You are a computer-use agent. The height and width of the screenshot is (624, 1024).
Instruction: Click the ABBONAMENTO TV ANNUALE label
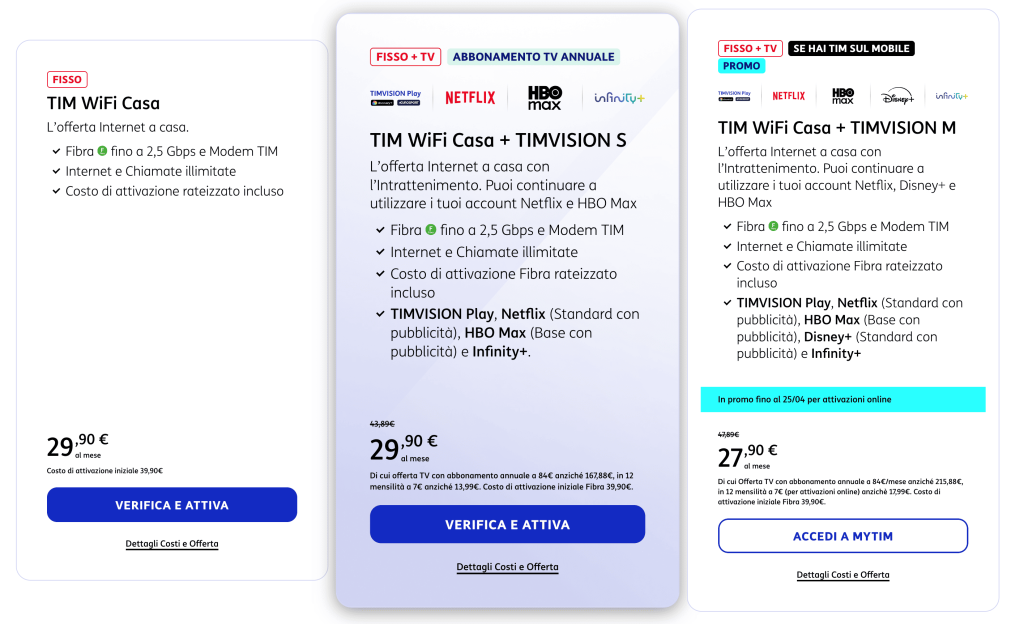click(533, 56)
